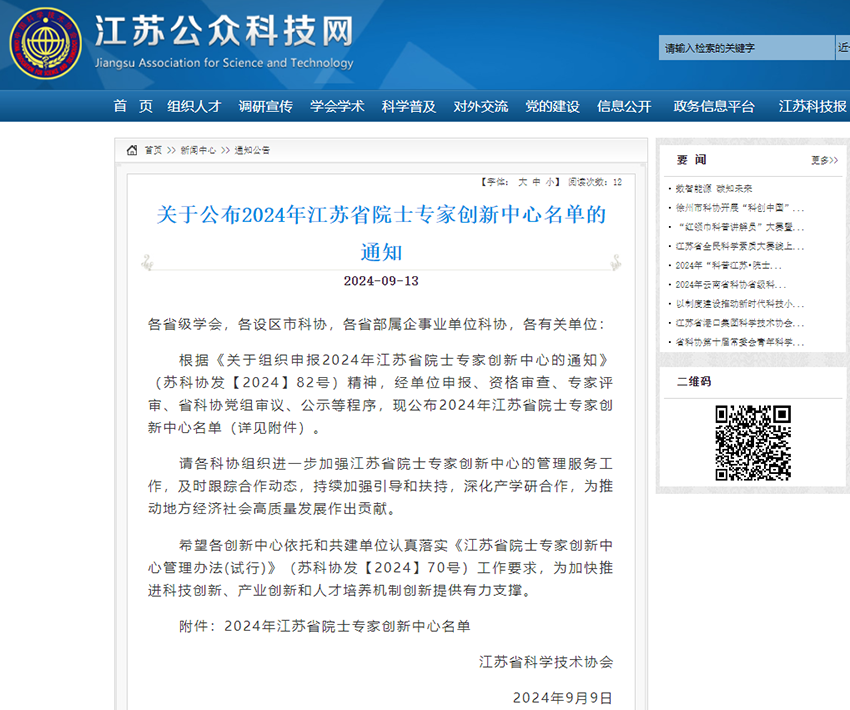850x710 pixels.
Task: Open the 组织人才 navigation menu
Action: click(x=194, y=106)
